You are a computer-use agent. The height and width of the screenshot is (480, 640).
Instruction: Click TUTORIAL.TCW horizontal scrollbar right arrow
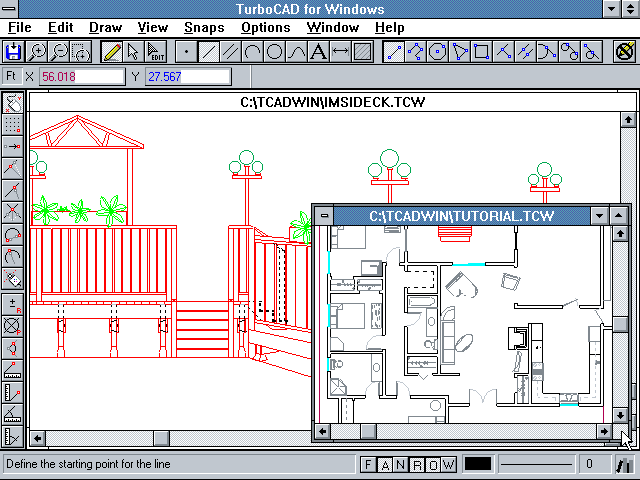click(x=604, y=431)
